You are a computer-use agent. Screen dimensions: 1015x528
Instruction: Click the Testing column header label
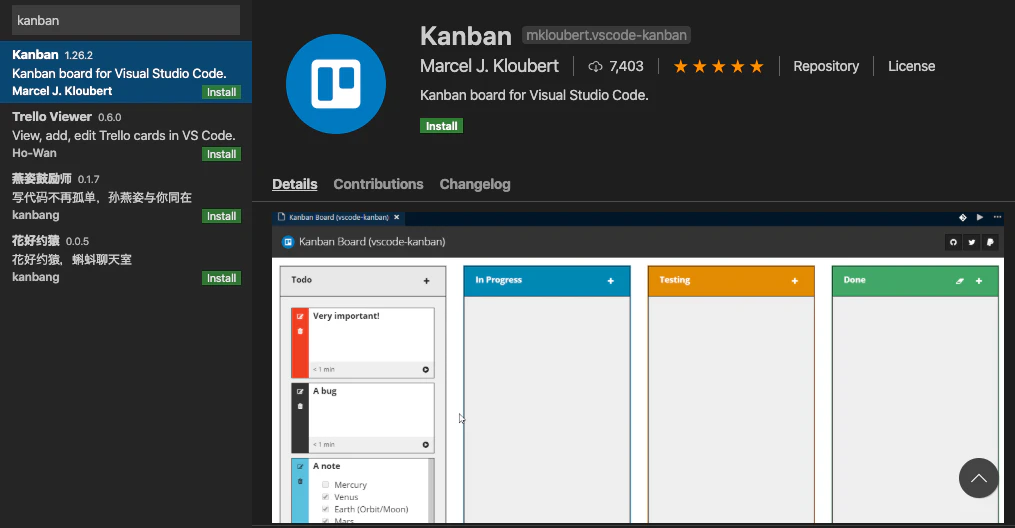point(675,280)
